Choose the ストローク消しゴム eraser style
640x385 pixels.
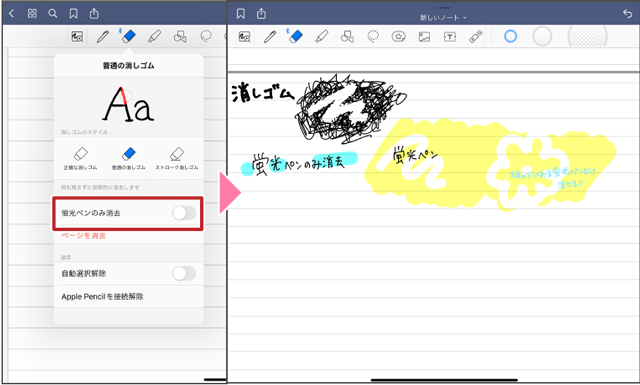click(x=177, y=158)
